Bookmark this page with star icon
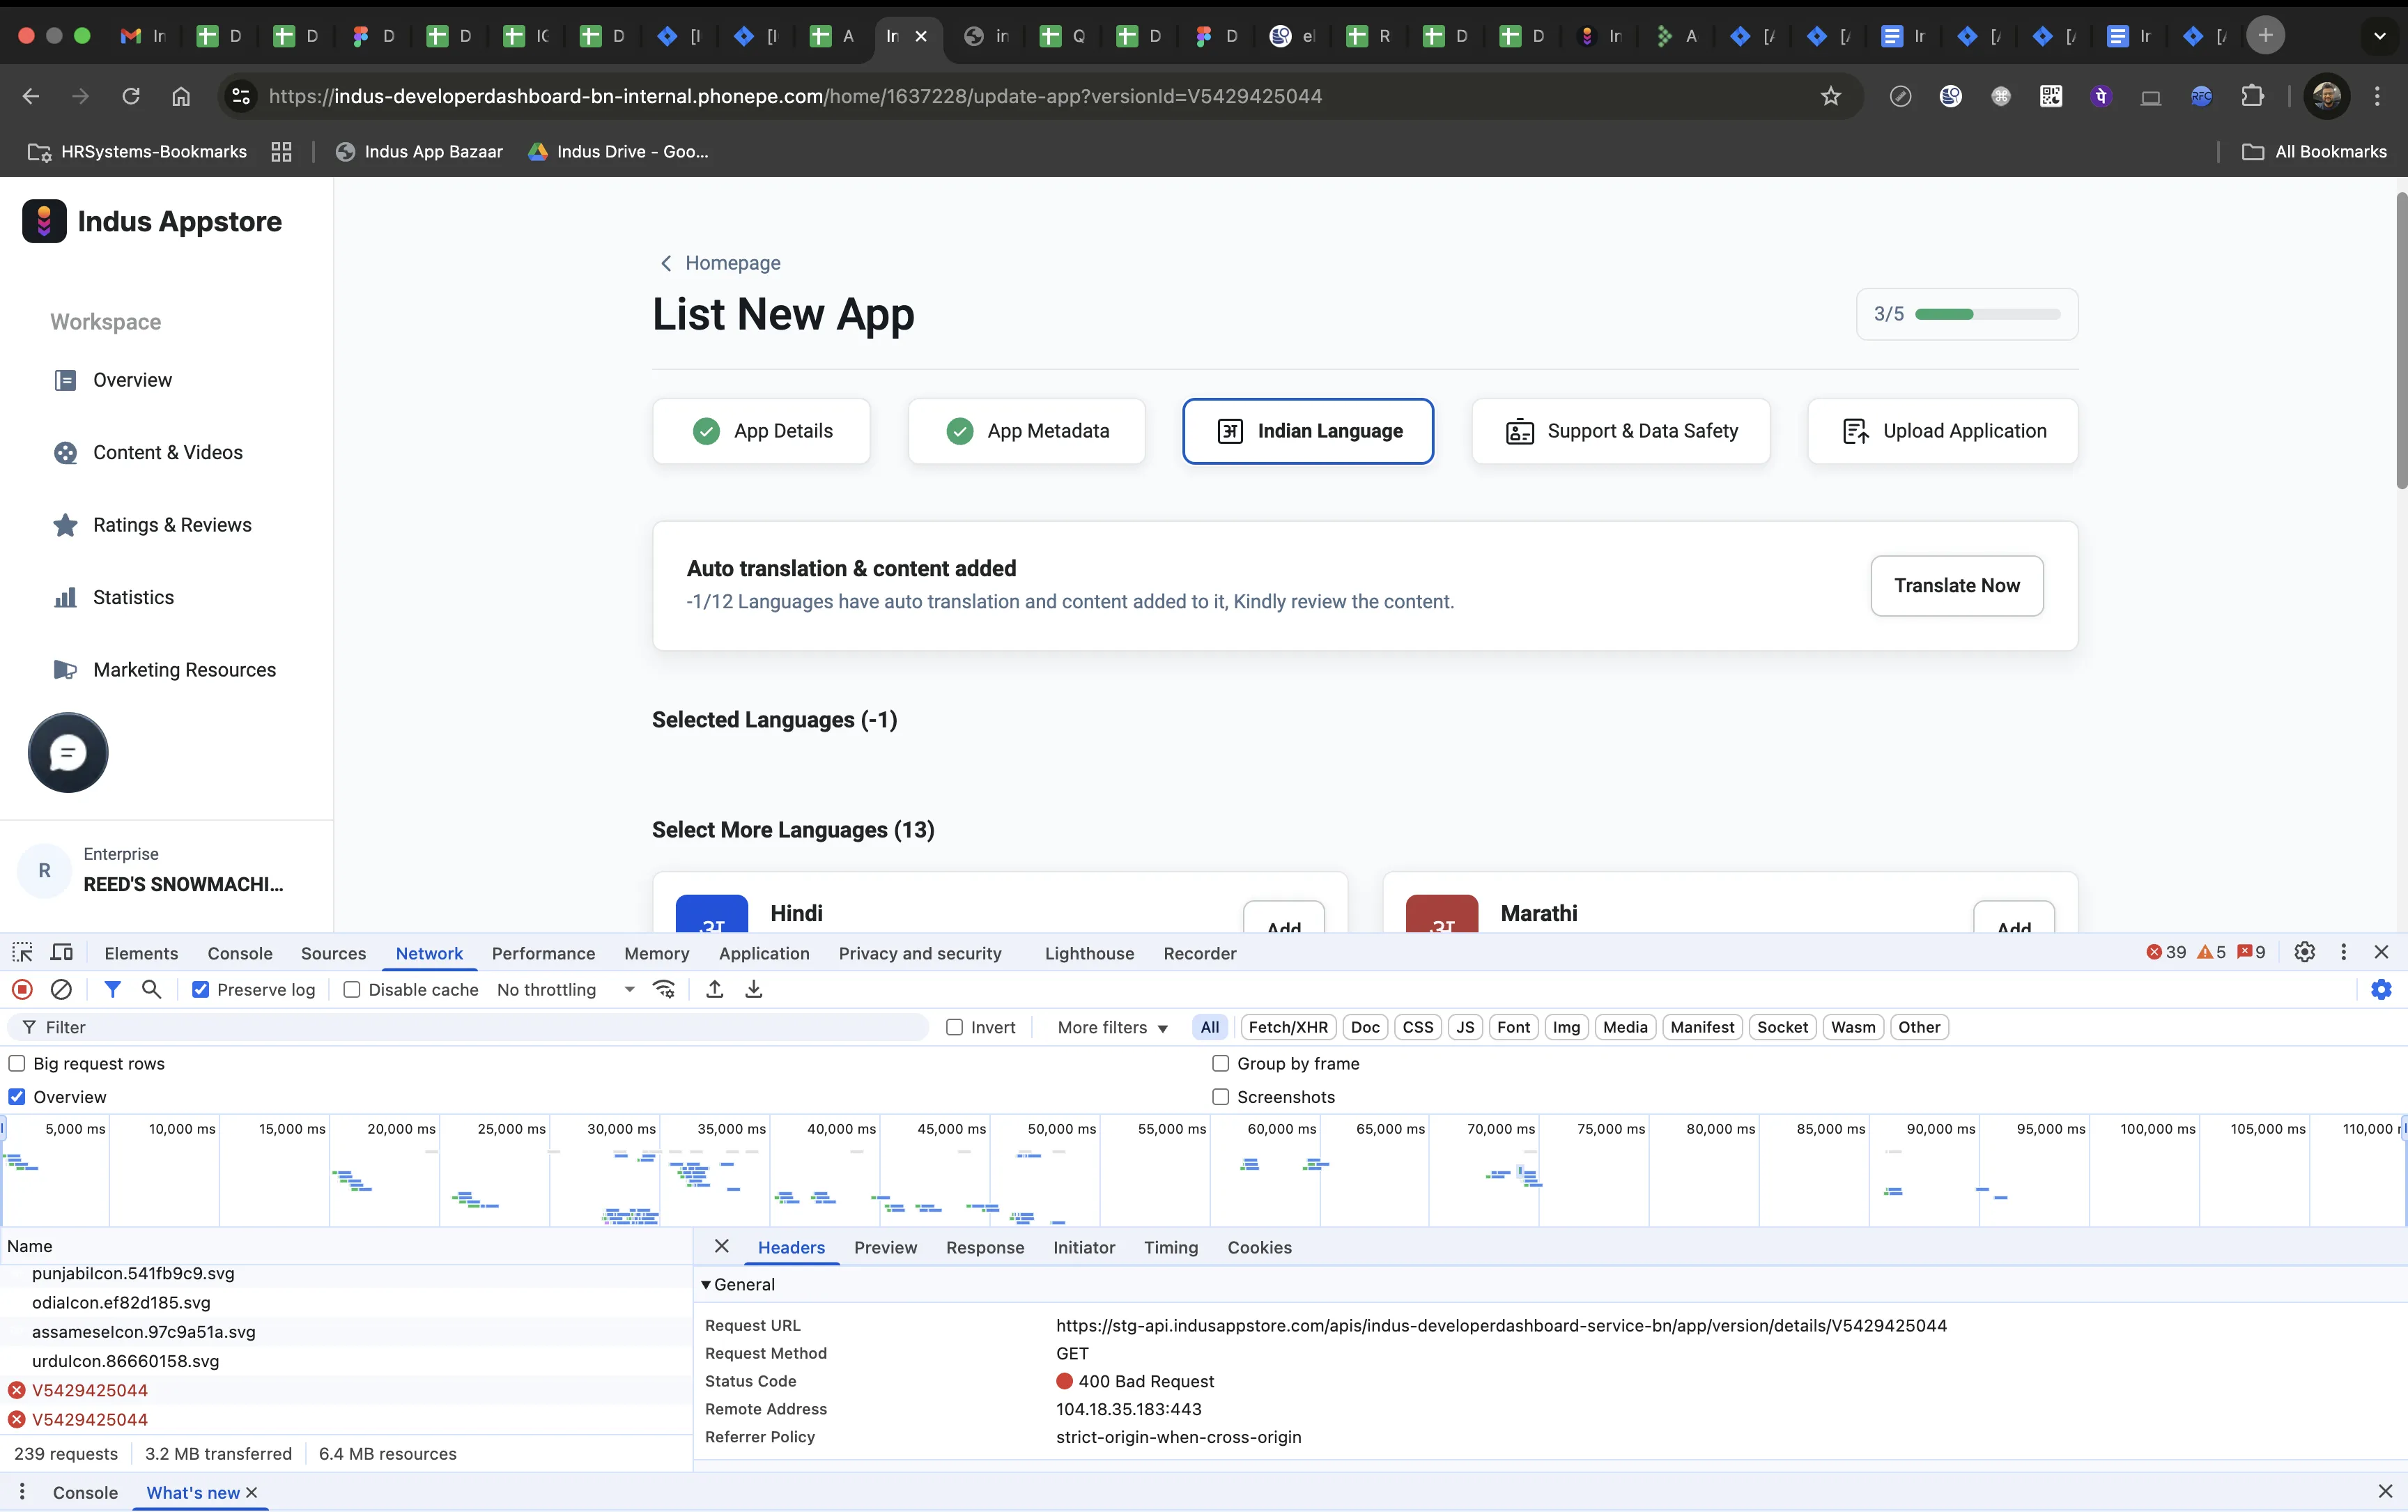2408x1512 pixels. coord(1830,96)
